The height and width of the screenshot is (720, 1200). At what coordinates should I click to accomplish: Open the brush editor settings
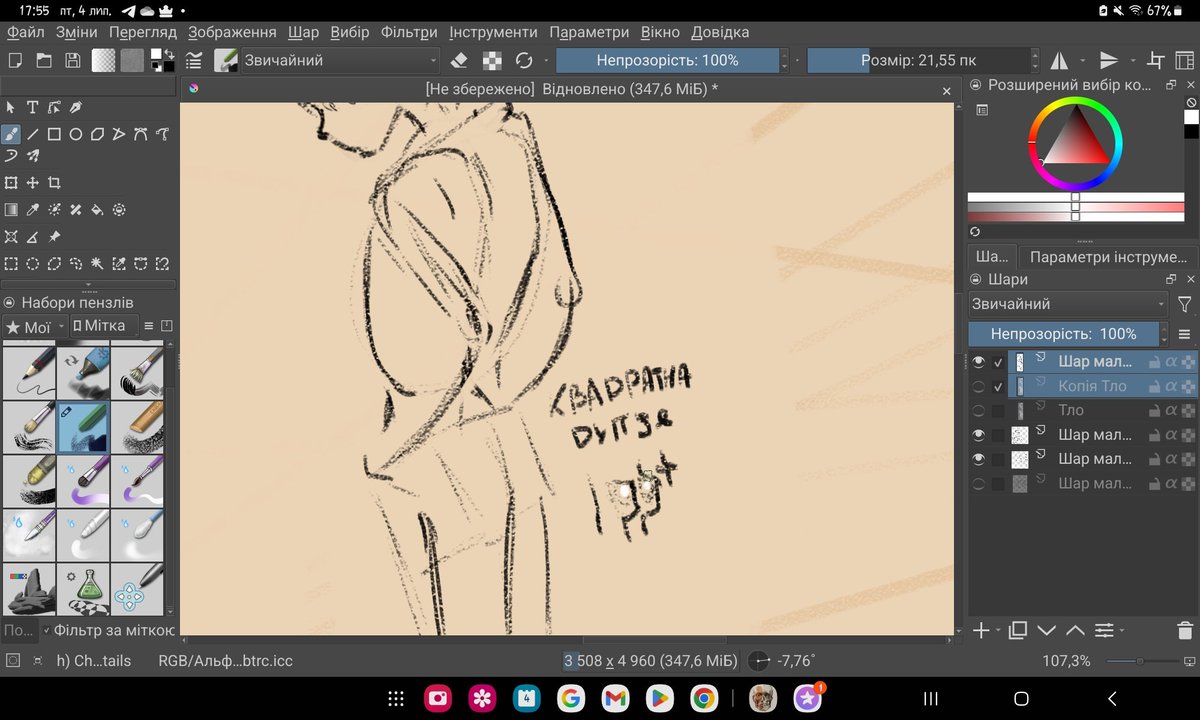coord(194,60)
